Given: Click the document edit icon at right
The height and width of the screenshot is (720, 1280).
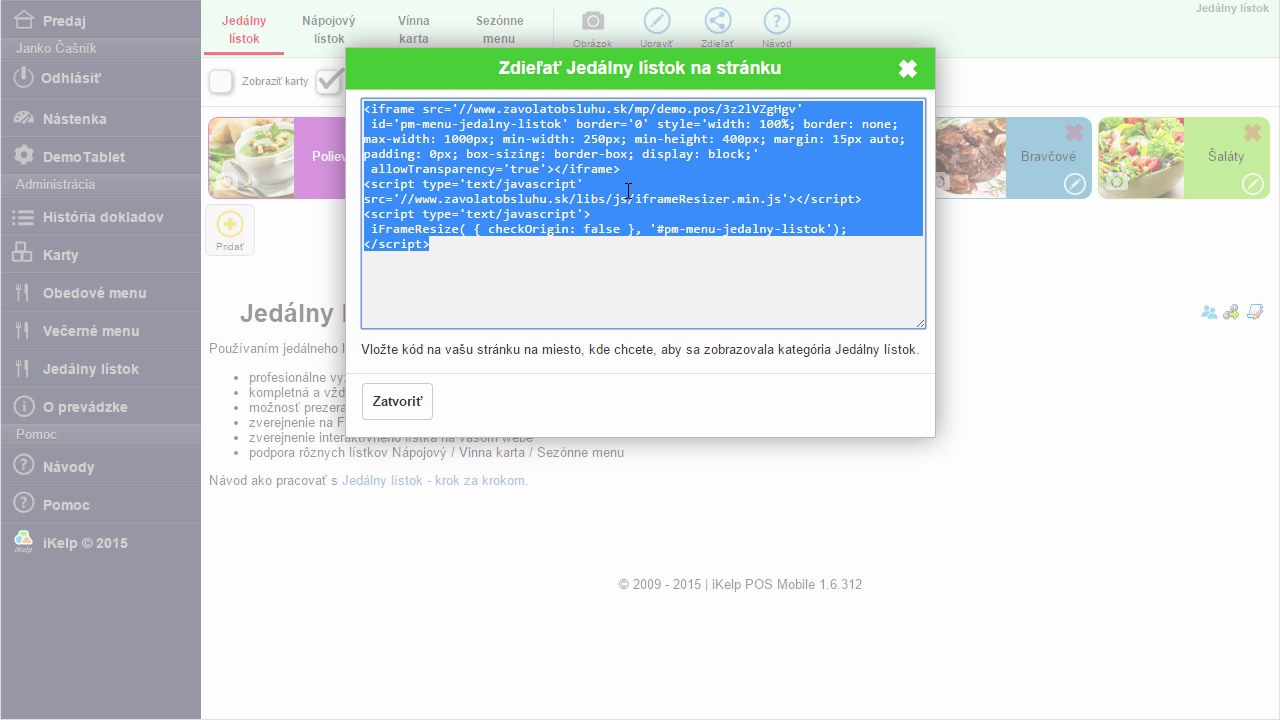Looking at the screenshot, I should pos(1256,312).
